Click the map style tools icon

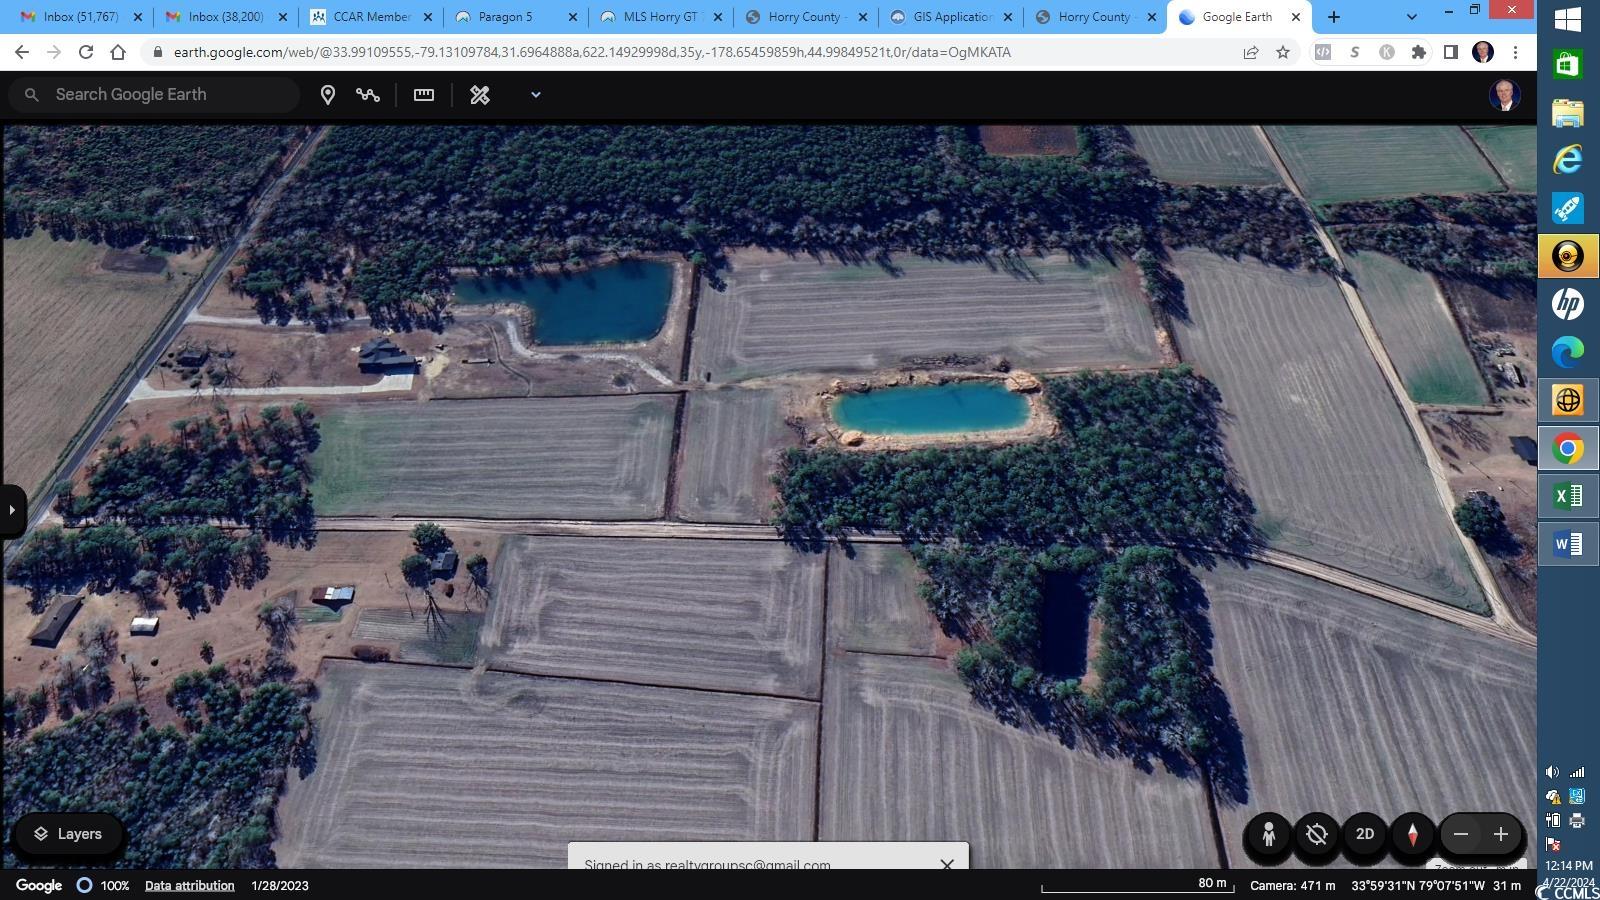(480, 95)
